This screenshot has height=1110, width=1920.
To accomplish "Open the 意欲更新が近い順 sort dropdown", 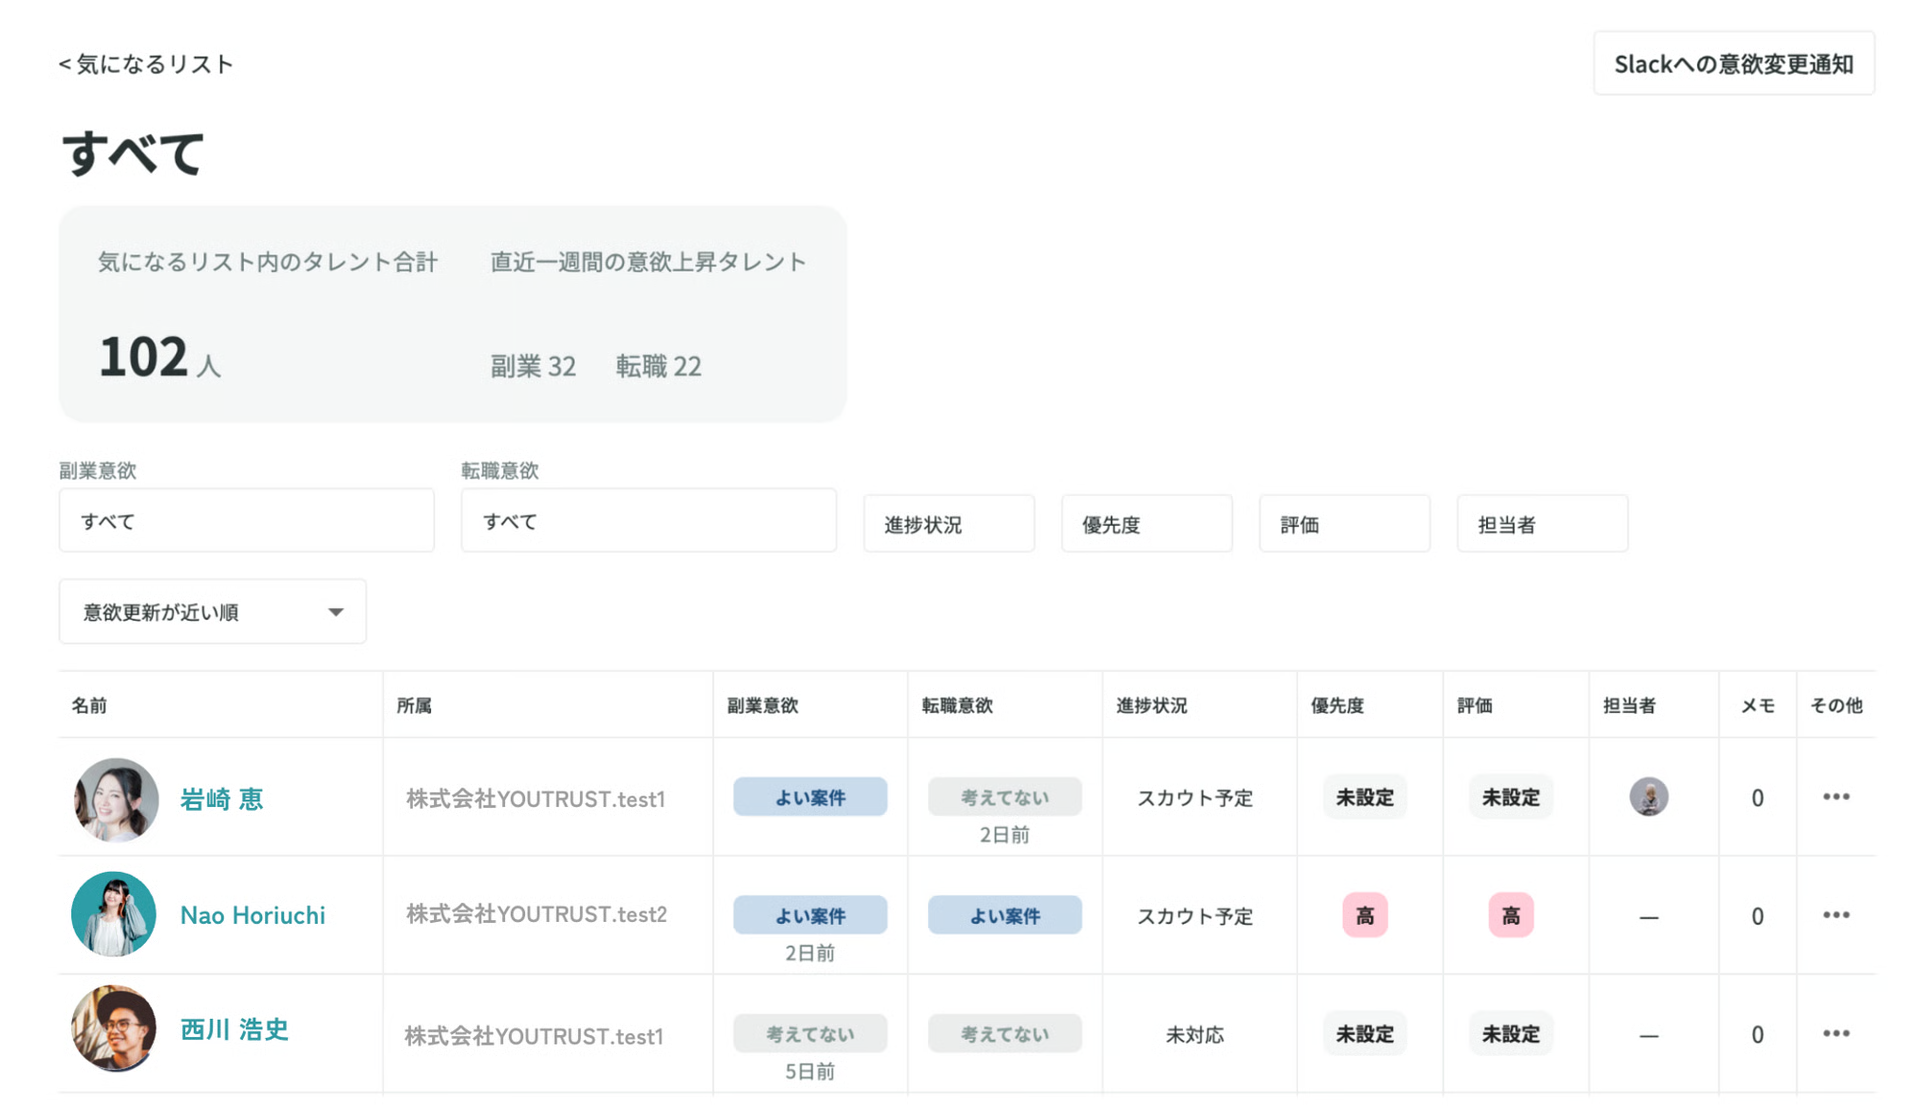I will (212, 611).
